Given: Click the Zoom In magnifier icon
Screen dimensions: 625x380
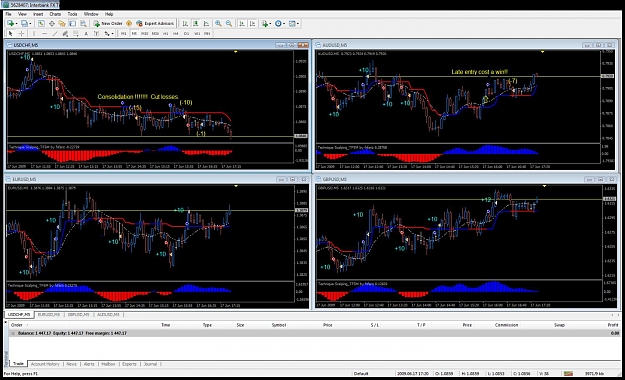Looking at the screenshot, I should [x=218, y=24].
